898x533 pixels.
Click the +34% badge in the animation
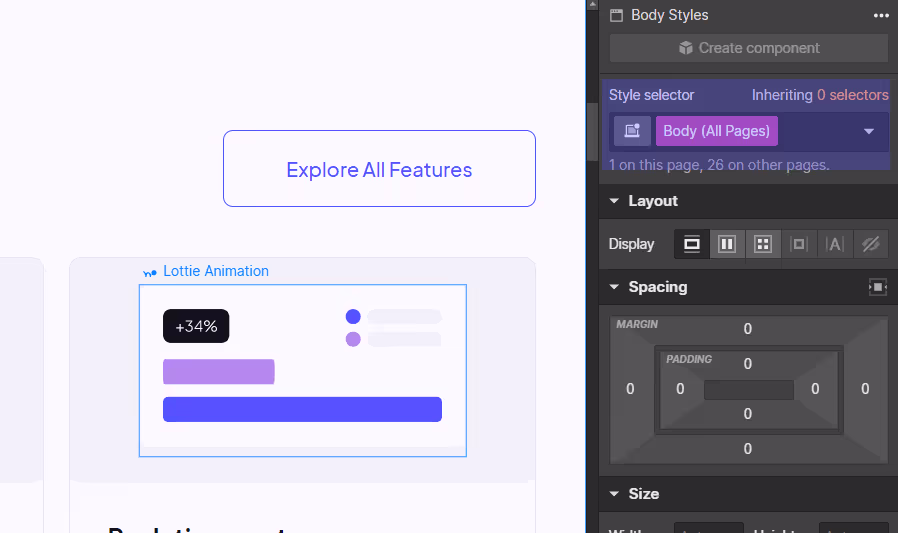[x=196, y=326]
